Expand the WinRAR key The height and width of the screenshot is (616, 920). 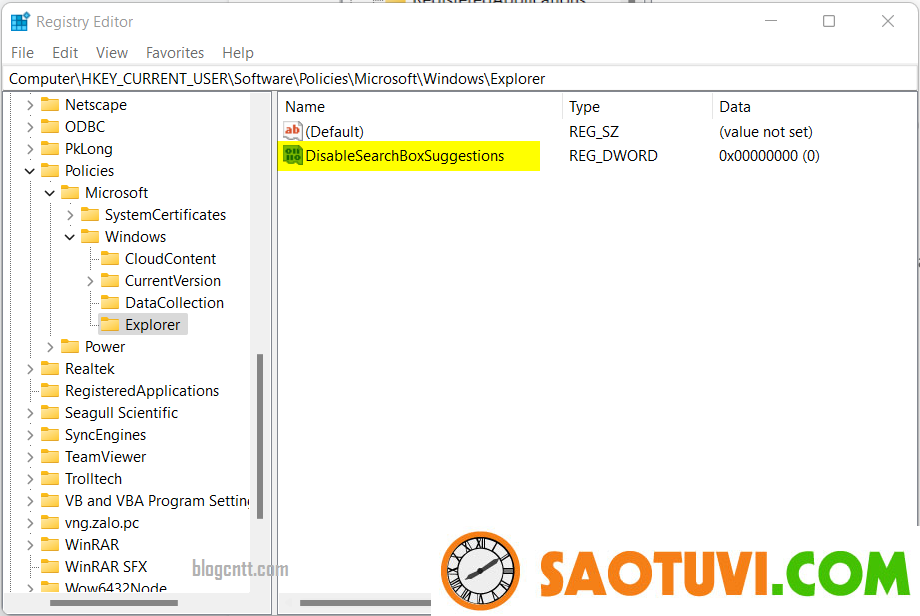30,545
